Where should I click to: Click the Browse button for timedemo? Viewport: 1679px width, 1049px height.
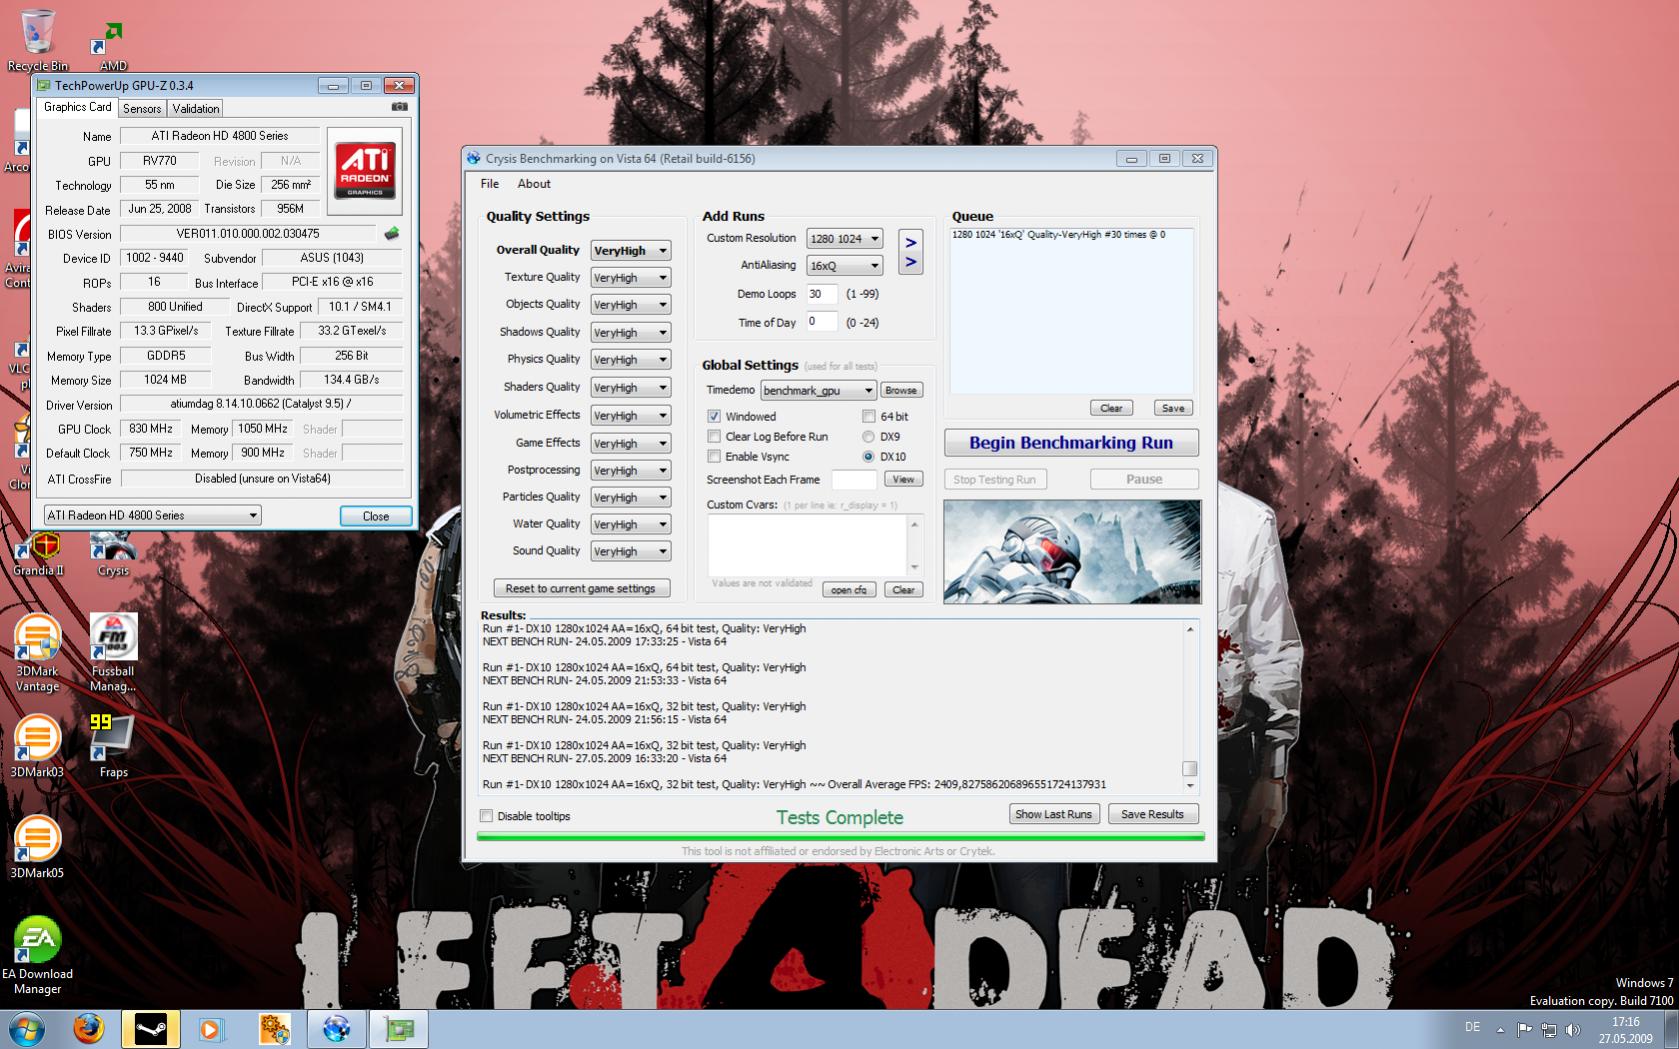tap(901, 391)
